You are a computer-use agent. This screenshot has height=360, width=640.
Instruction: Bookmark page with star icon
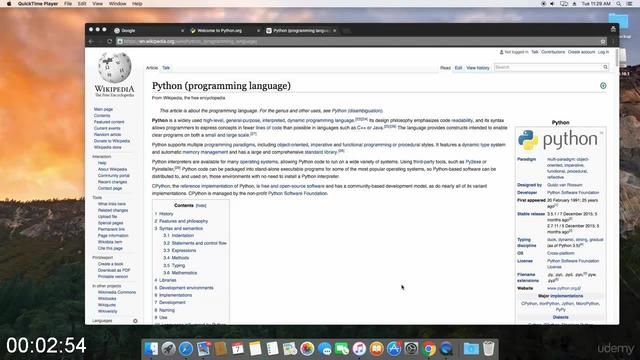(603, 42)
